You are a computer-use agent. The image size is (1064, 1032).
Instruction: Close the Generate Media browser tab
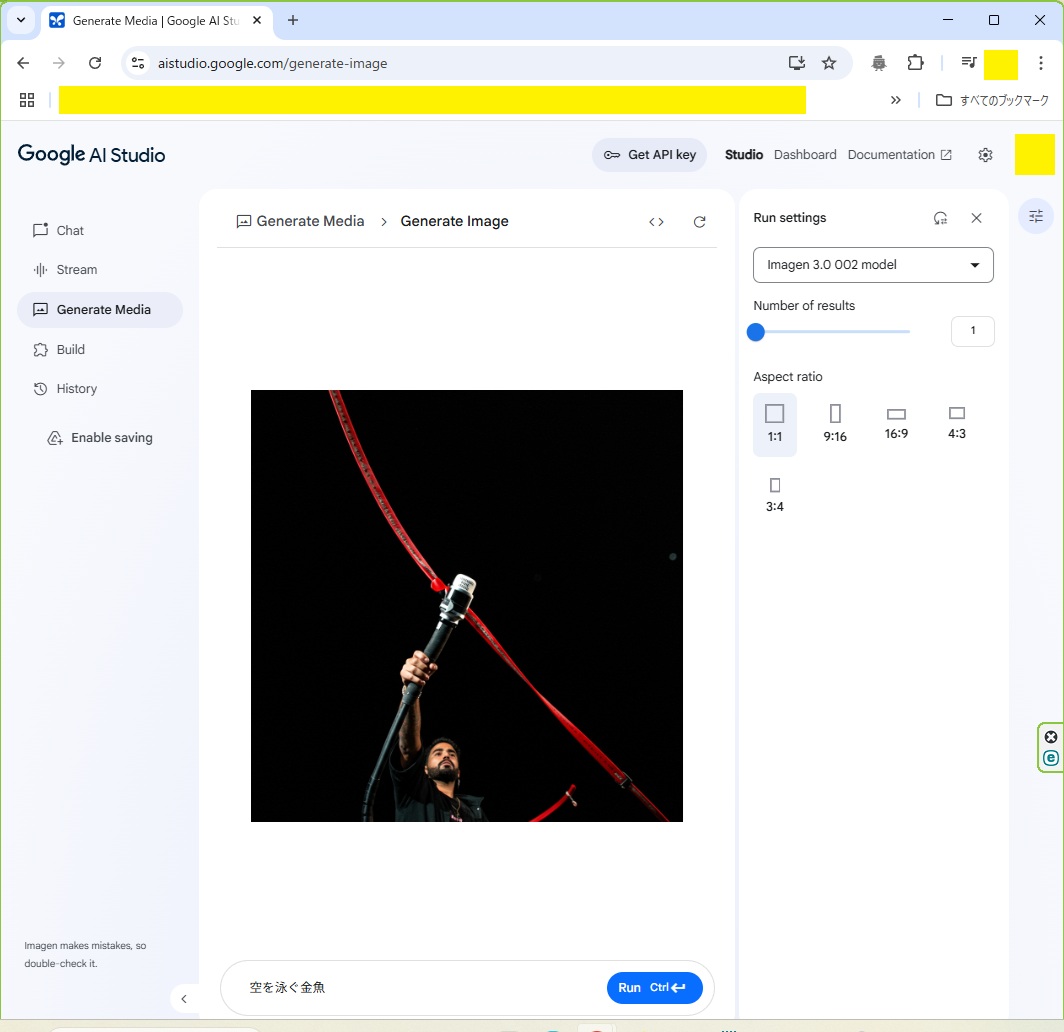click(257, 20)
